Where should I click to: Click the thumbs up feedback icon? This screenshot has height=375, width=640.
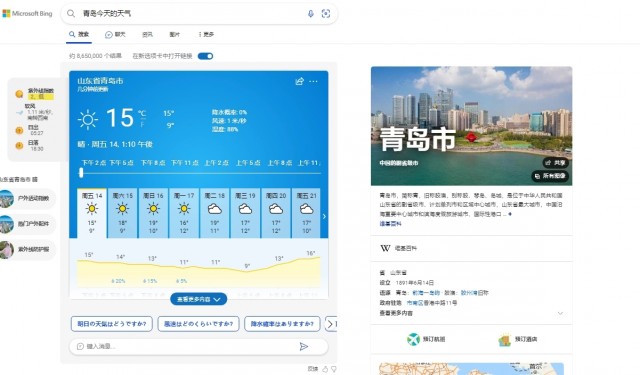click(x=325, y=369)
